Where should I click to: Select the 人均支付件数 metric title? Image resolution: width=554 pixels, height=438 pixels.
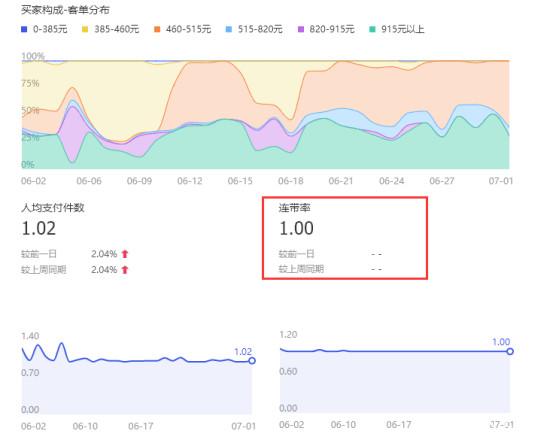click(53, 208)
